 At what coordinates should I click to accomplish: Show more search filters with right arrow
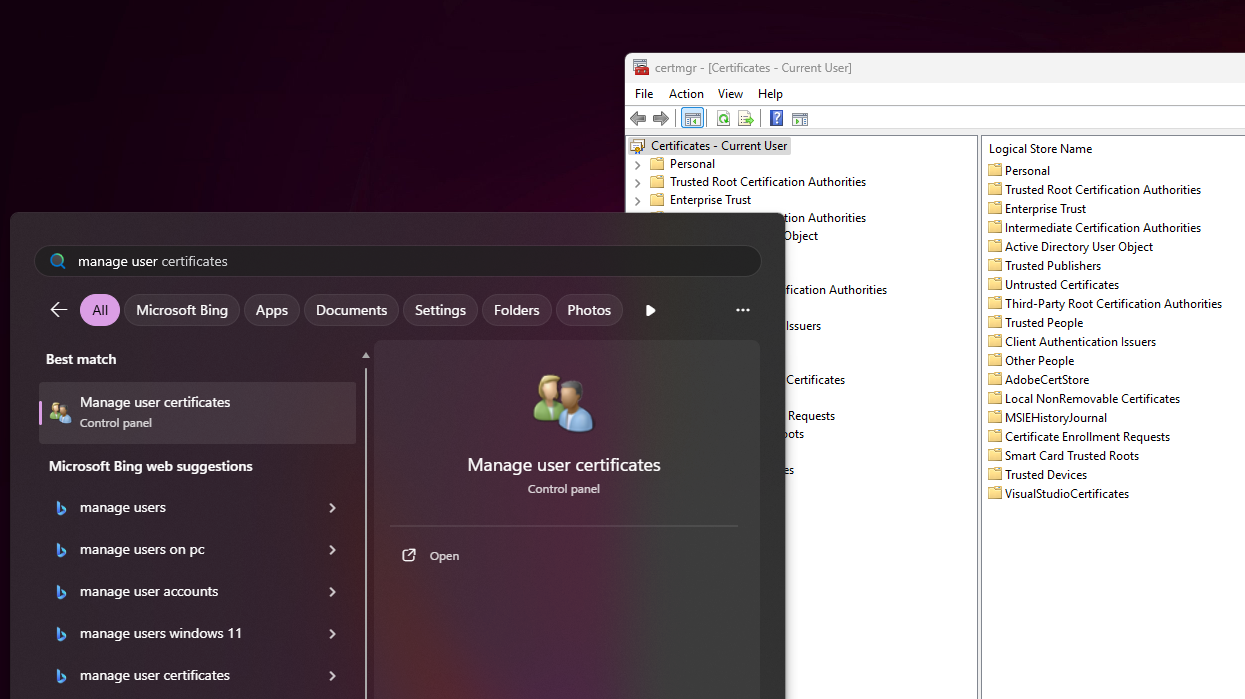tap(650, 310)
